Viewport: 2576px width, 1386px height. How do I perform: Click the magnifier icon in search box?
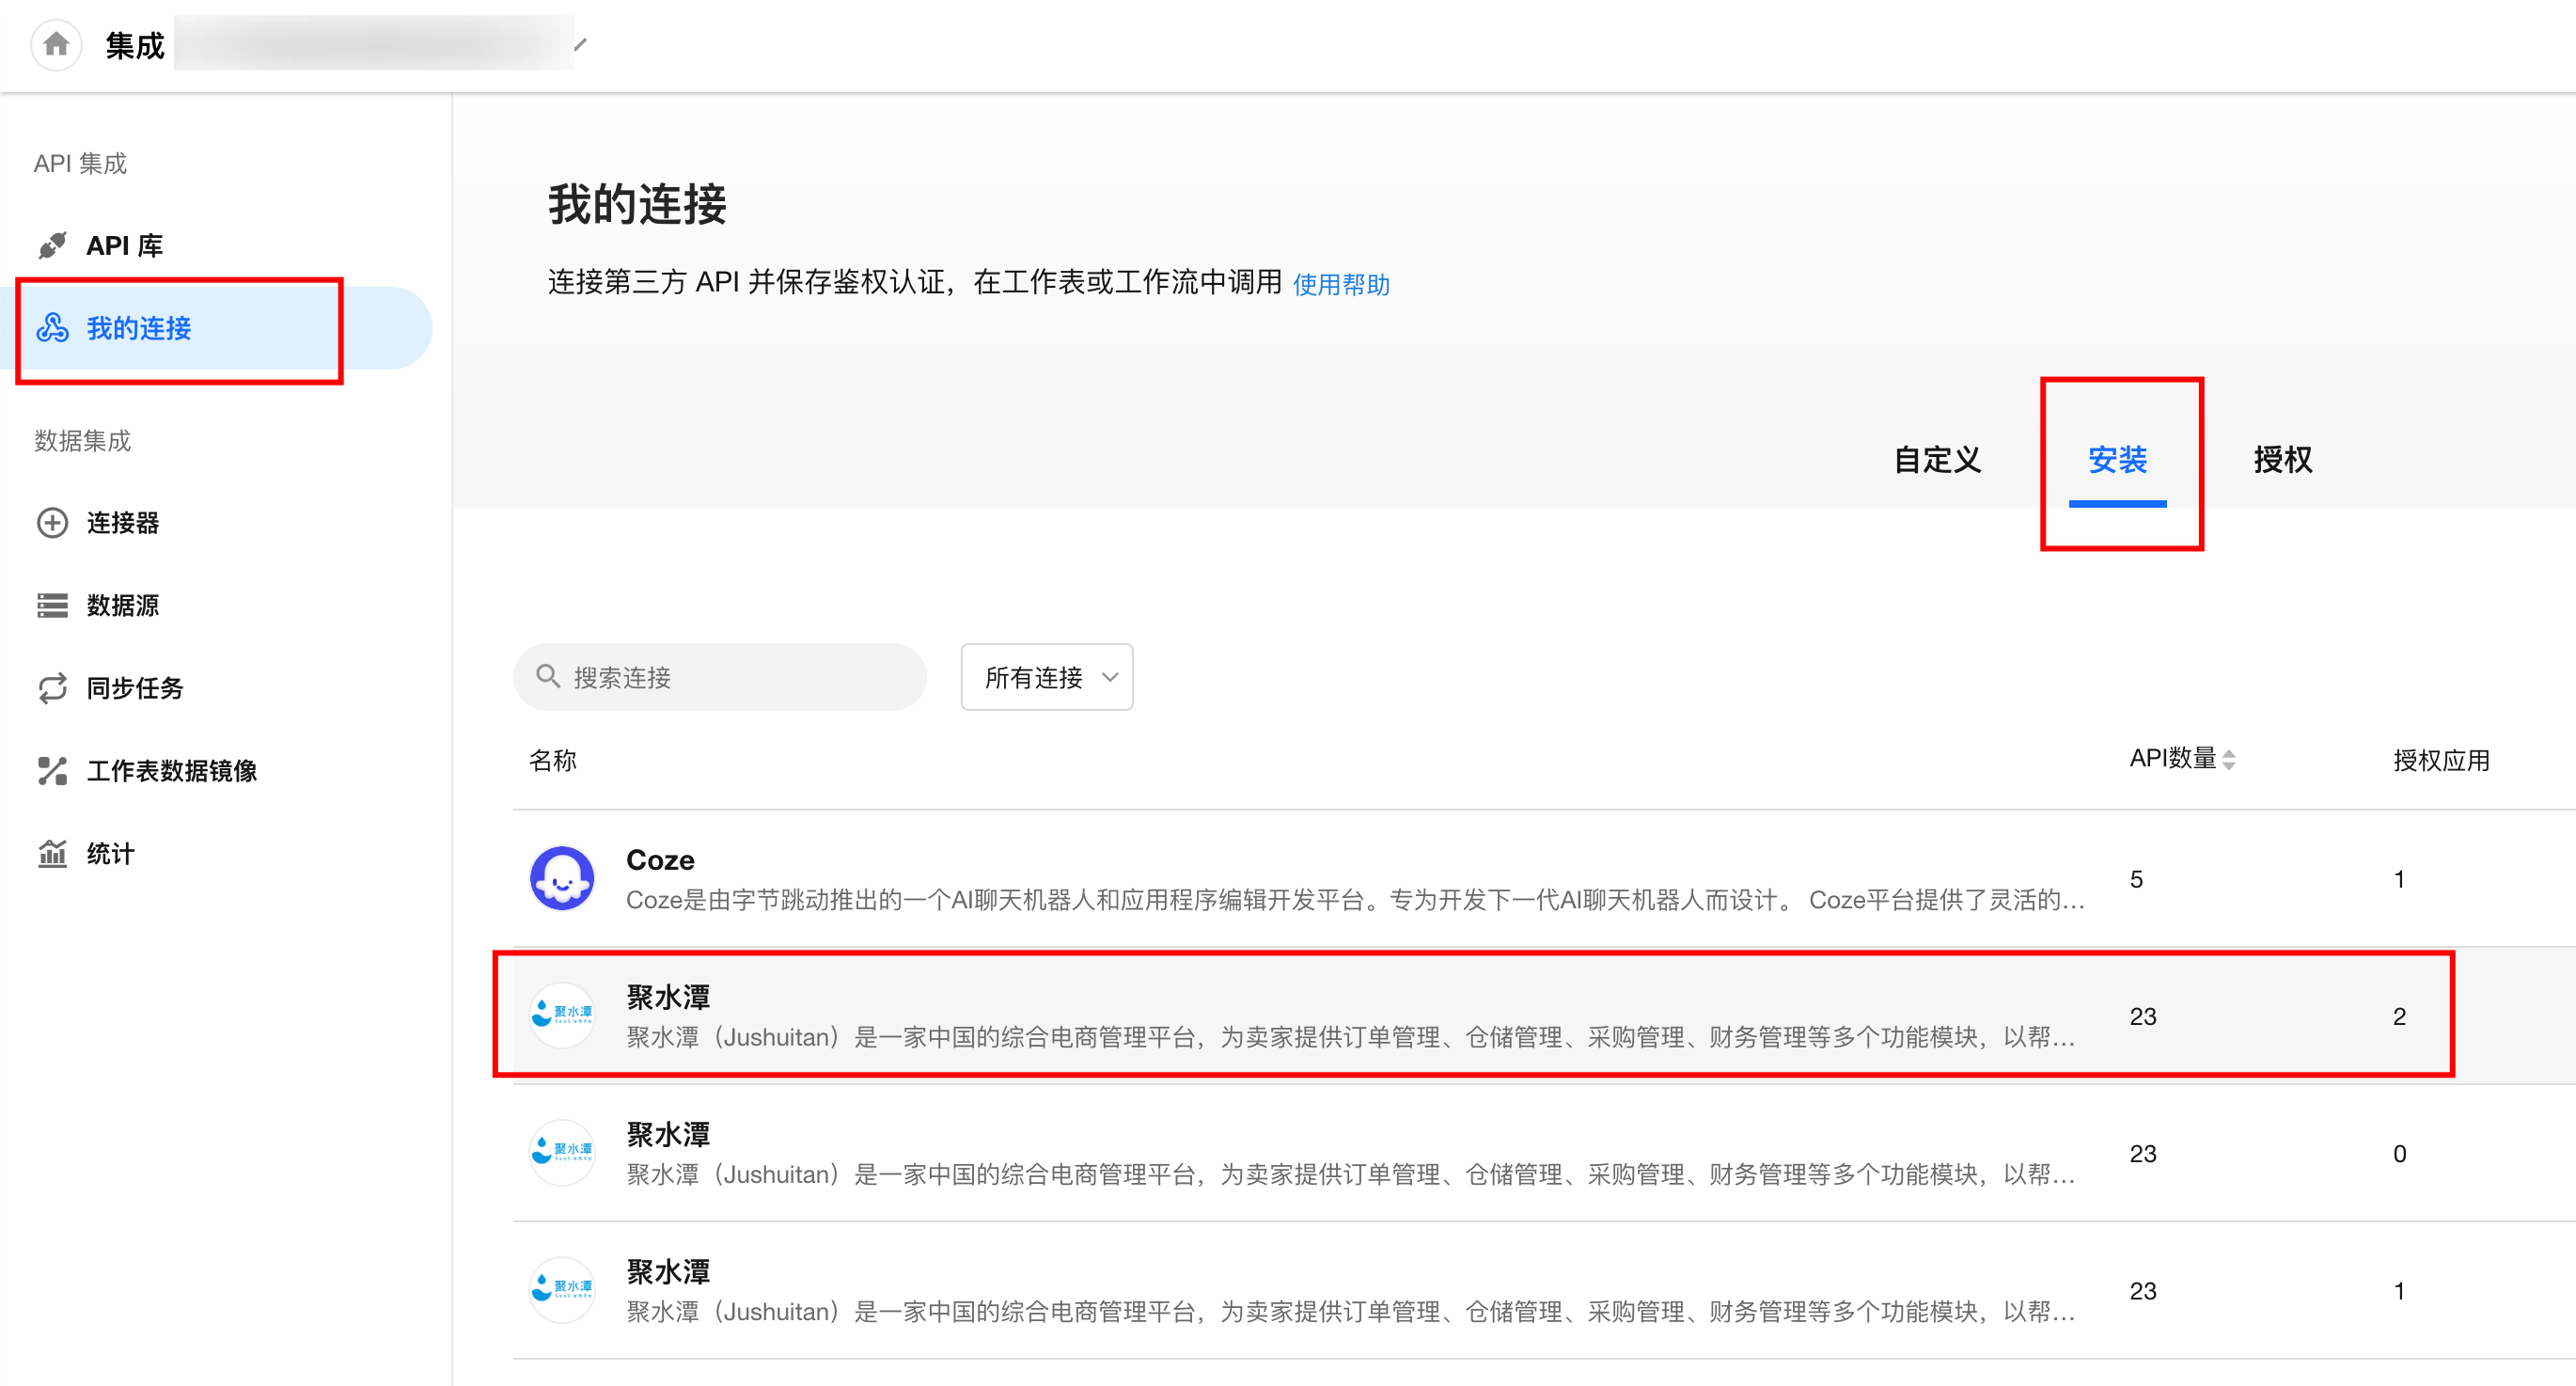547,676
